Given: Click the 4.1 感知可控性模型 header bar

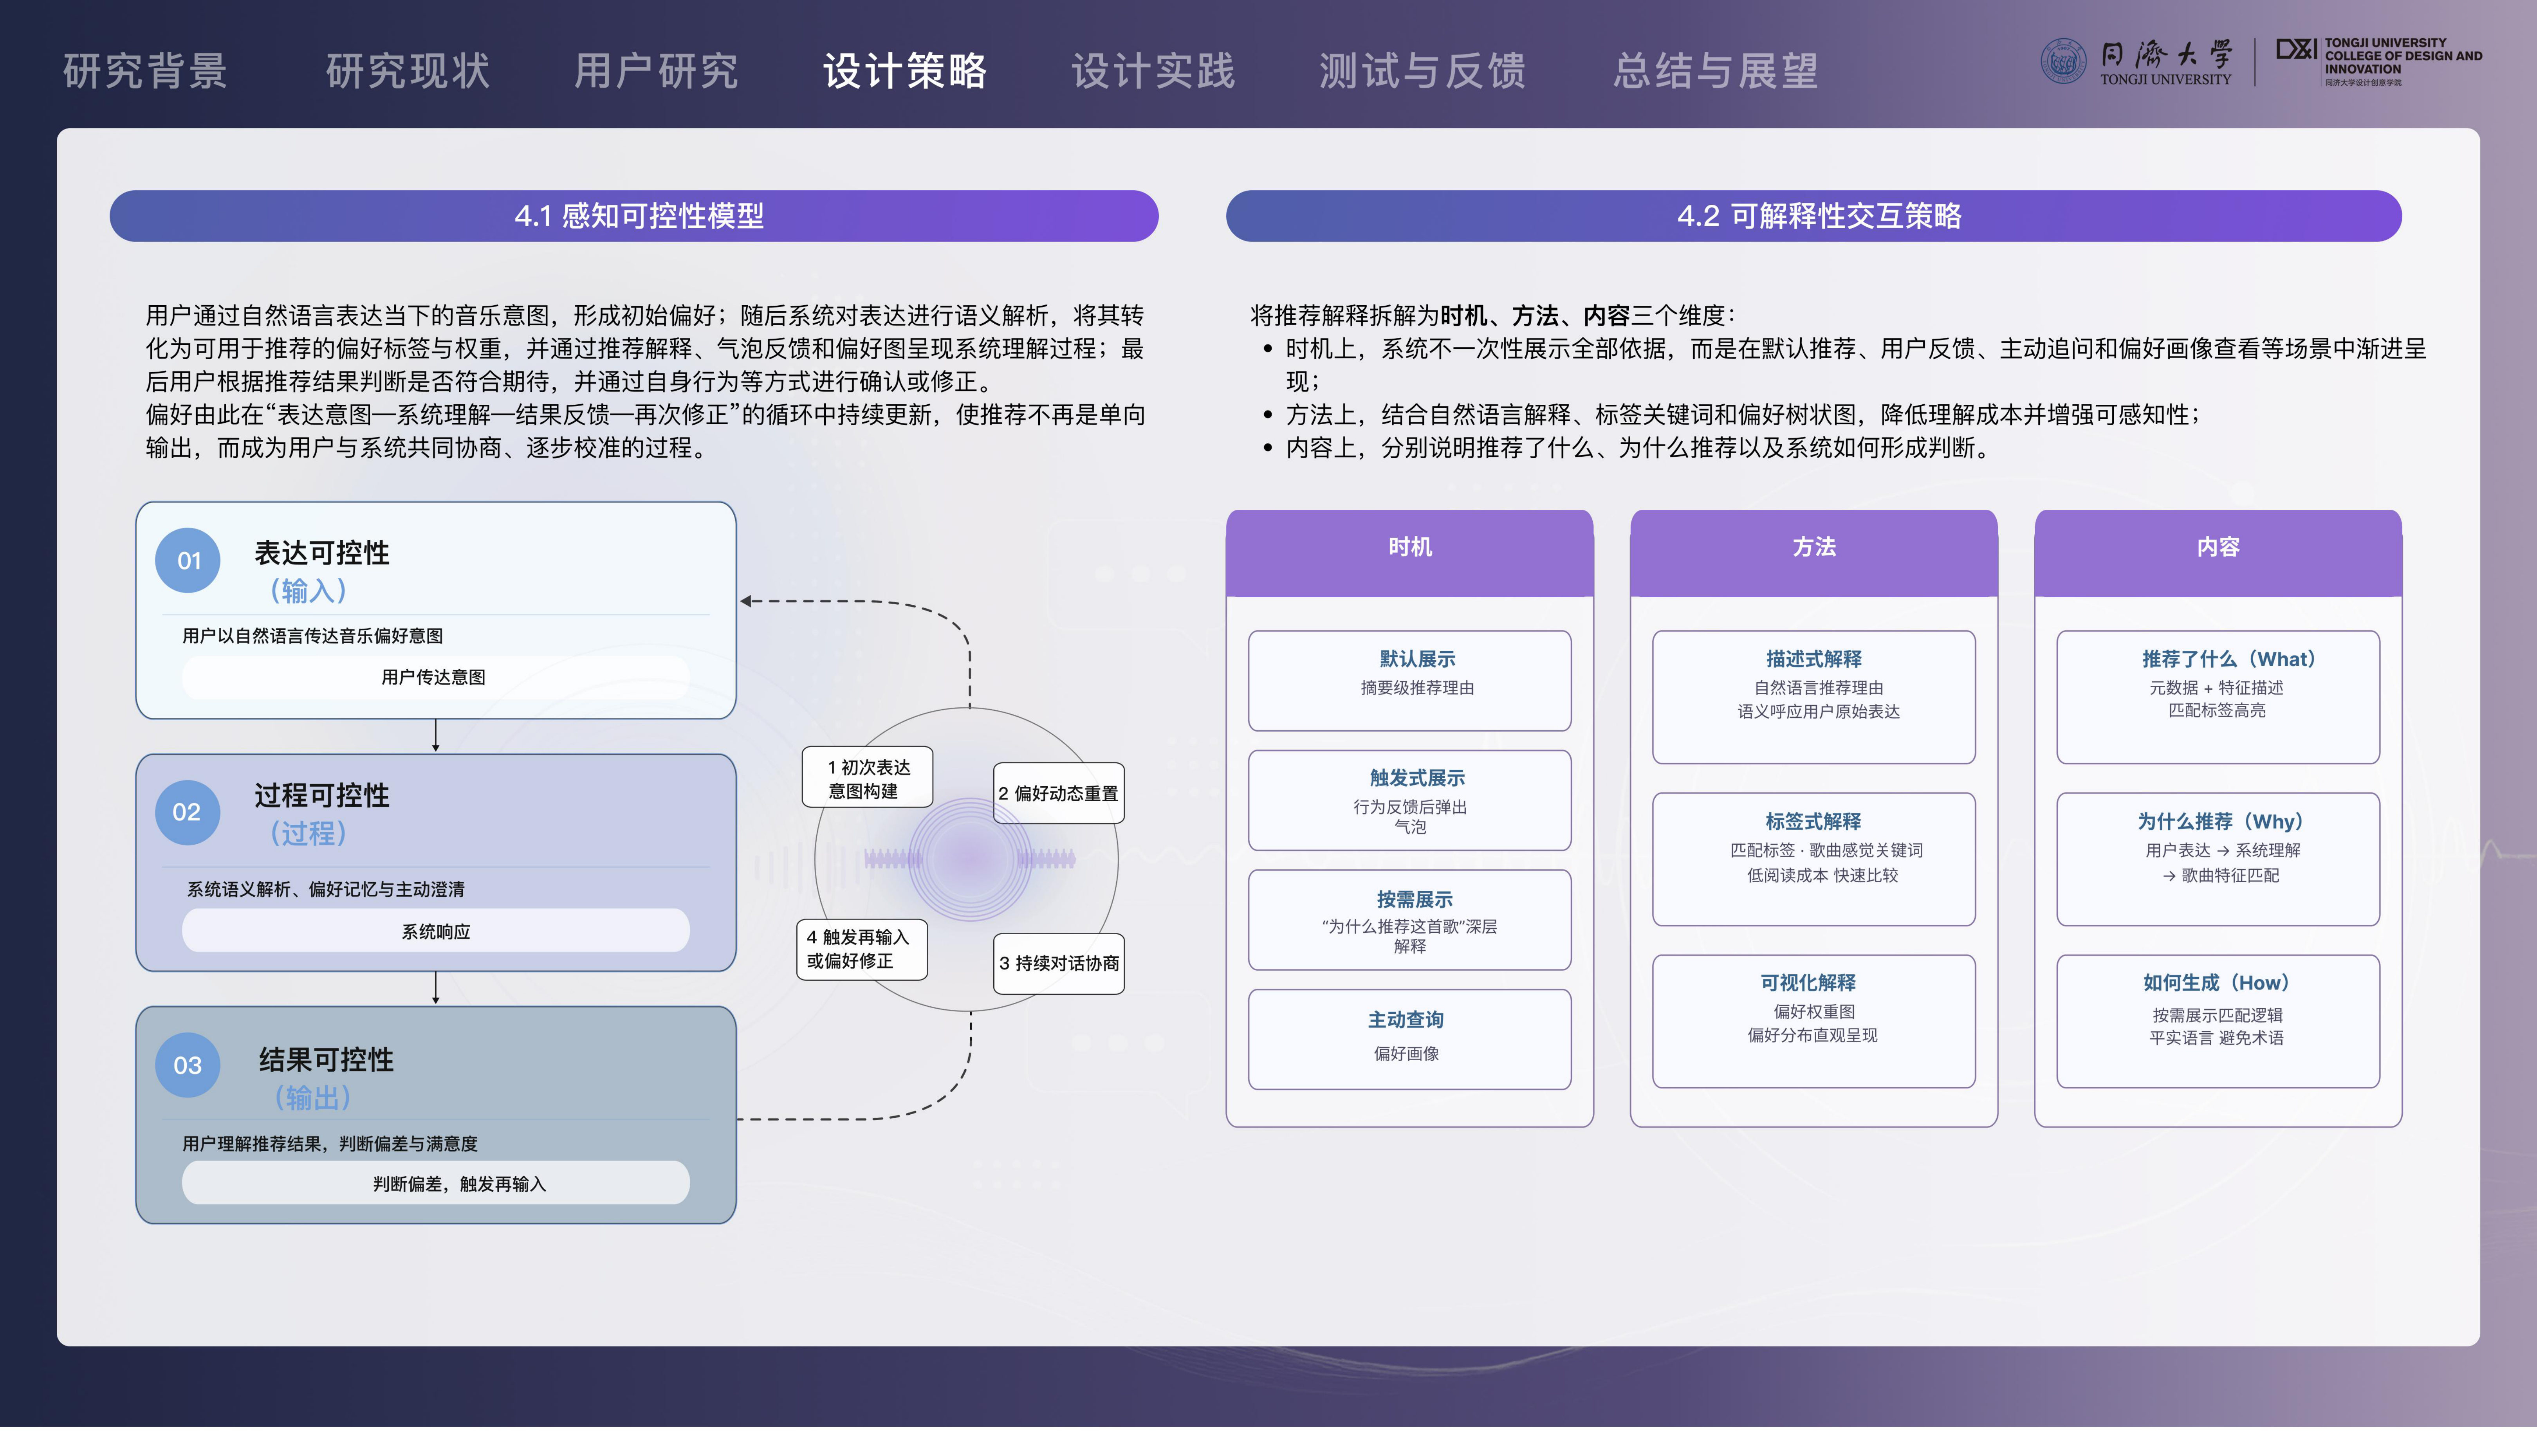Looking at the screenshot, I should [x=634, y=216].
